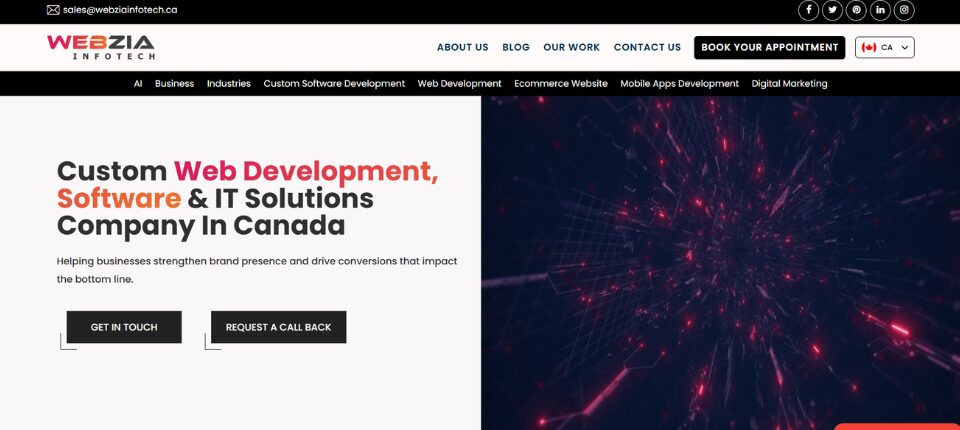The width and height of the screenshot is (960, 430).
Task: Open the Industries menu
Action: pos(228,83)
